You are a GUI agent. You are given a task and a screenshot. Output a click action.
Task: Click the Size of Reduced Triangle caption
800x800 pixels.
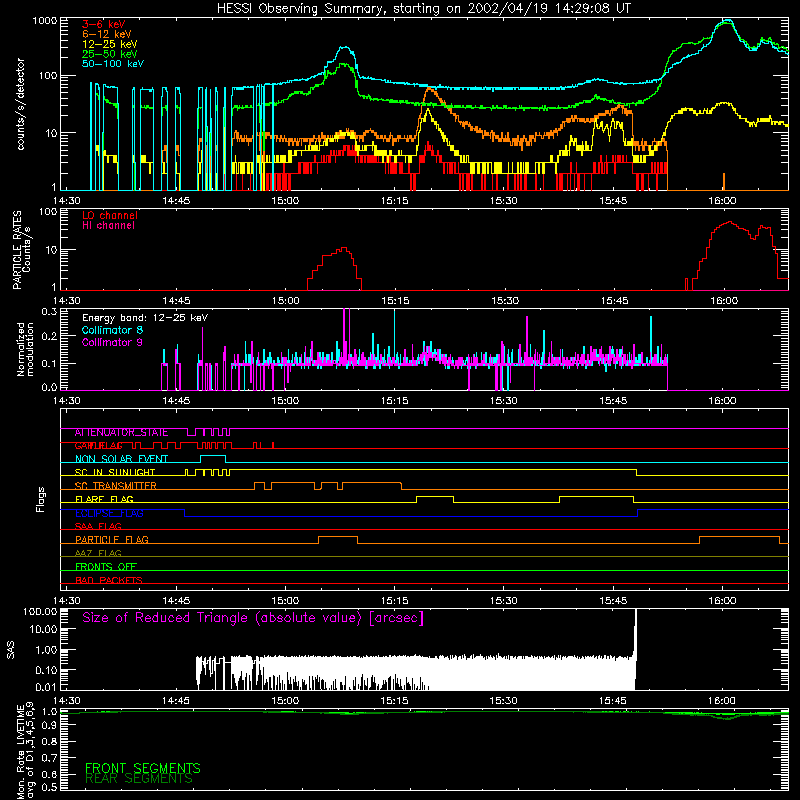pos(253,618)
